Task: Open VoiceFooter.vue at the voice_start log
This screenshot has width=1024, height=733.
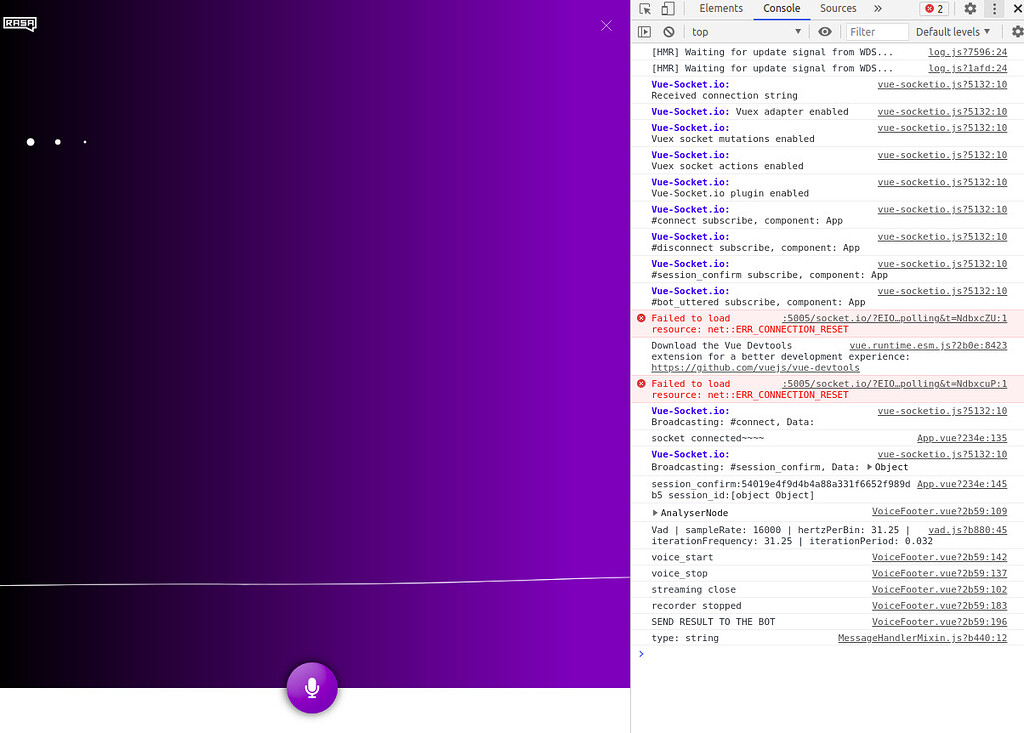Action: [939, 557]
